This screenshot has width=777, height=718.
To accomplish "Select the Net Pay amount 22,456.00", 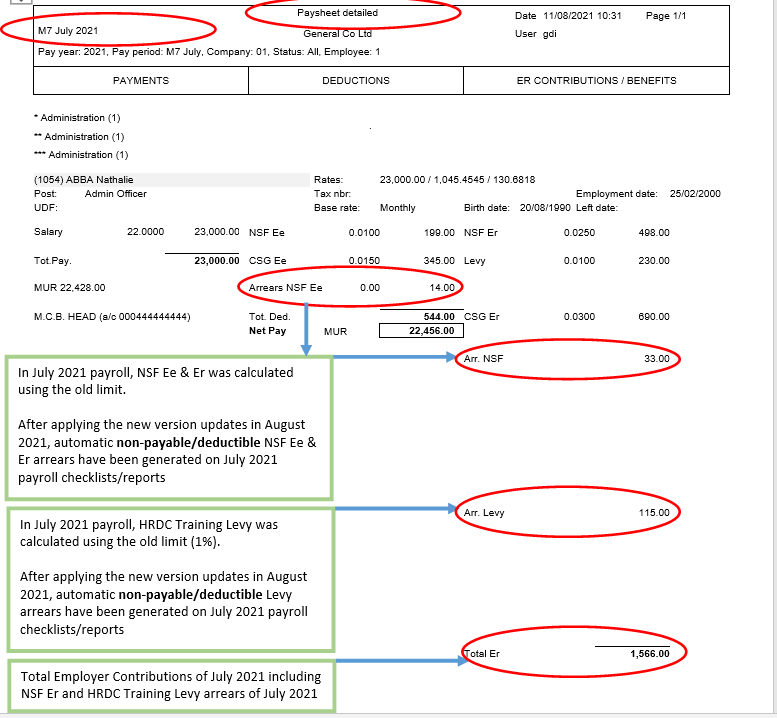I will [432, 330].
